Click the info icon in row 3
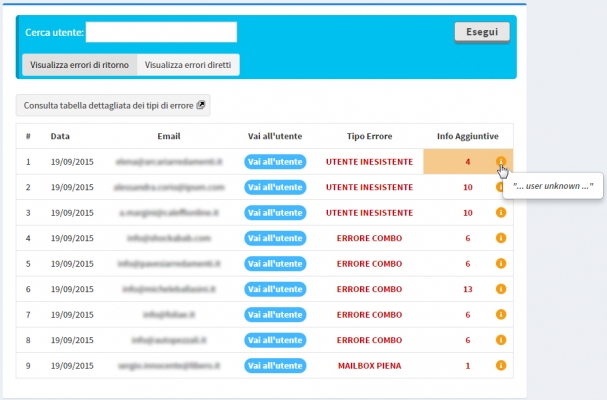The width and height of the screenshot is (607, 400). (501, 212)
